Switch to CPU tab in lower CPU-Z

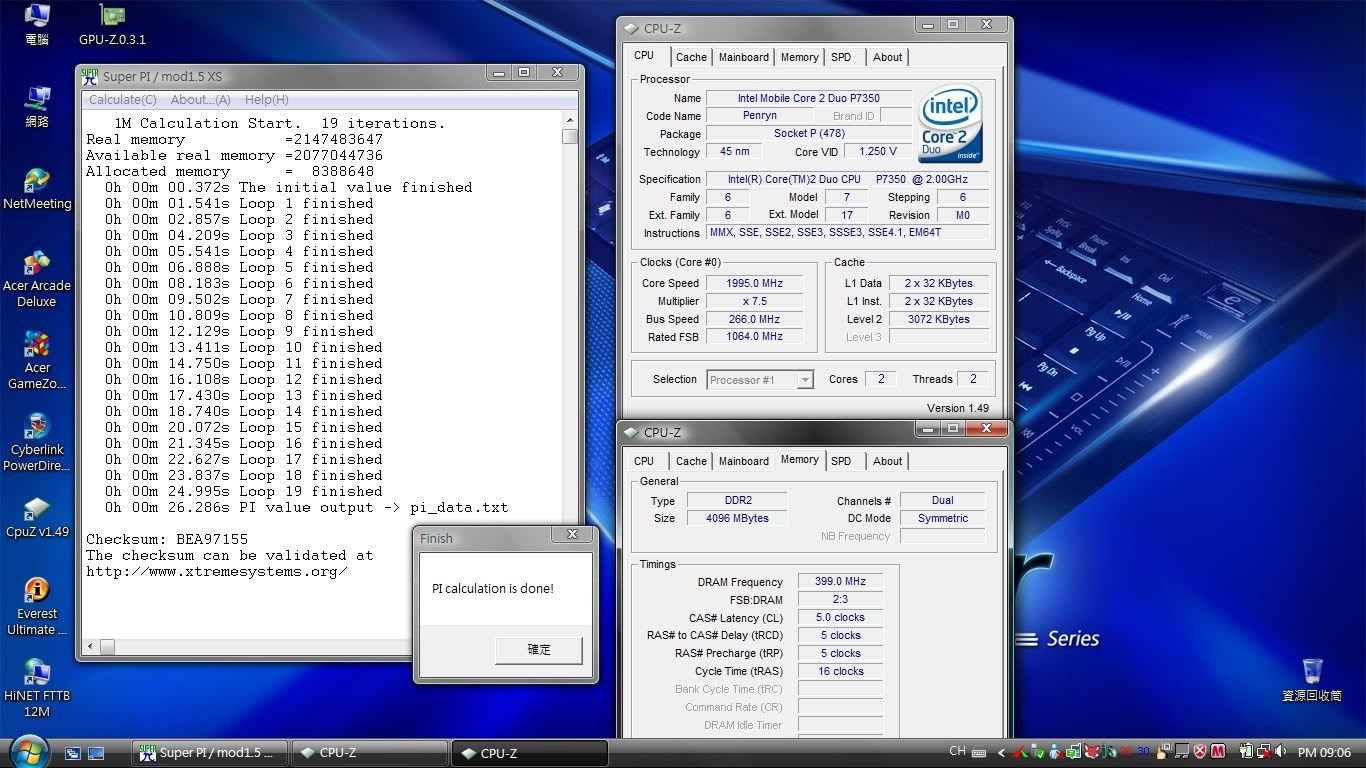(644, 461)
